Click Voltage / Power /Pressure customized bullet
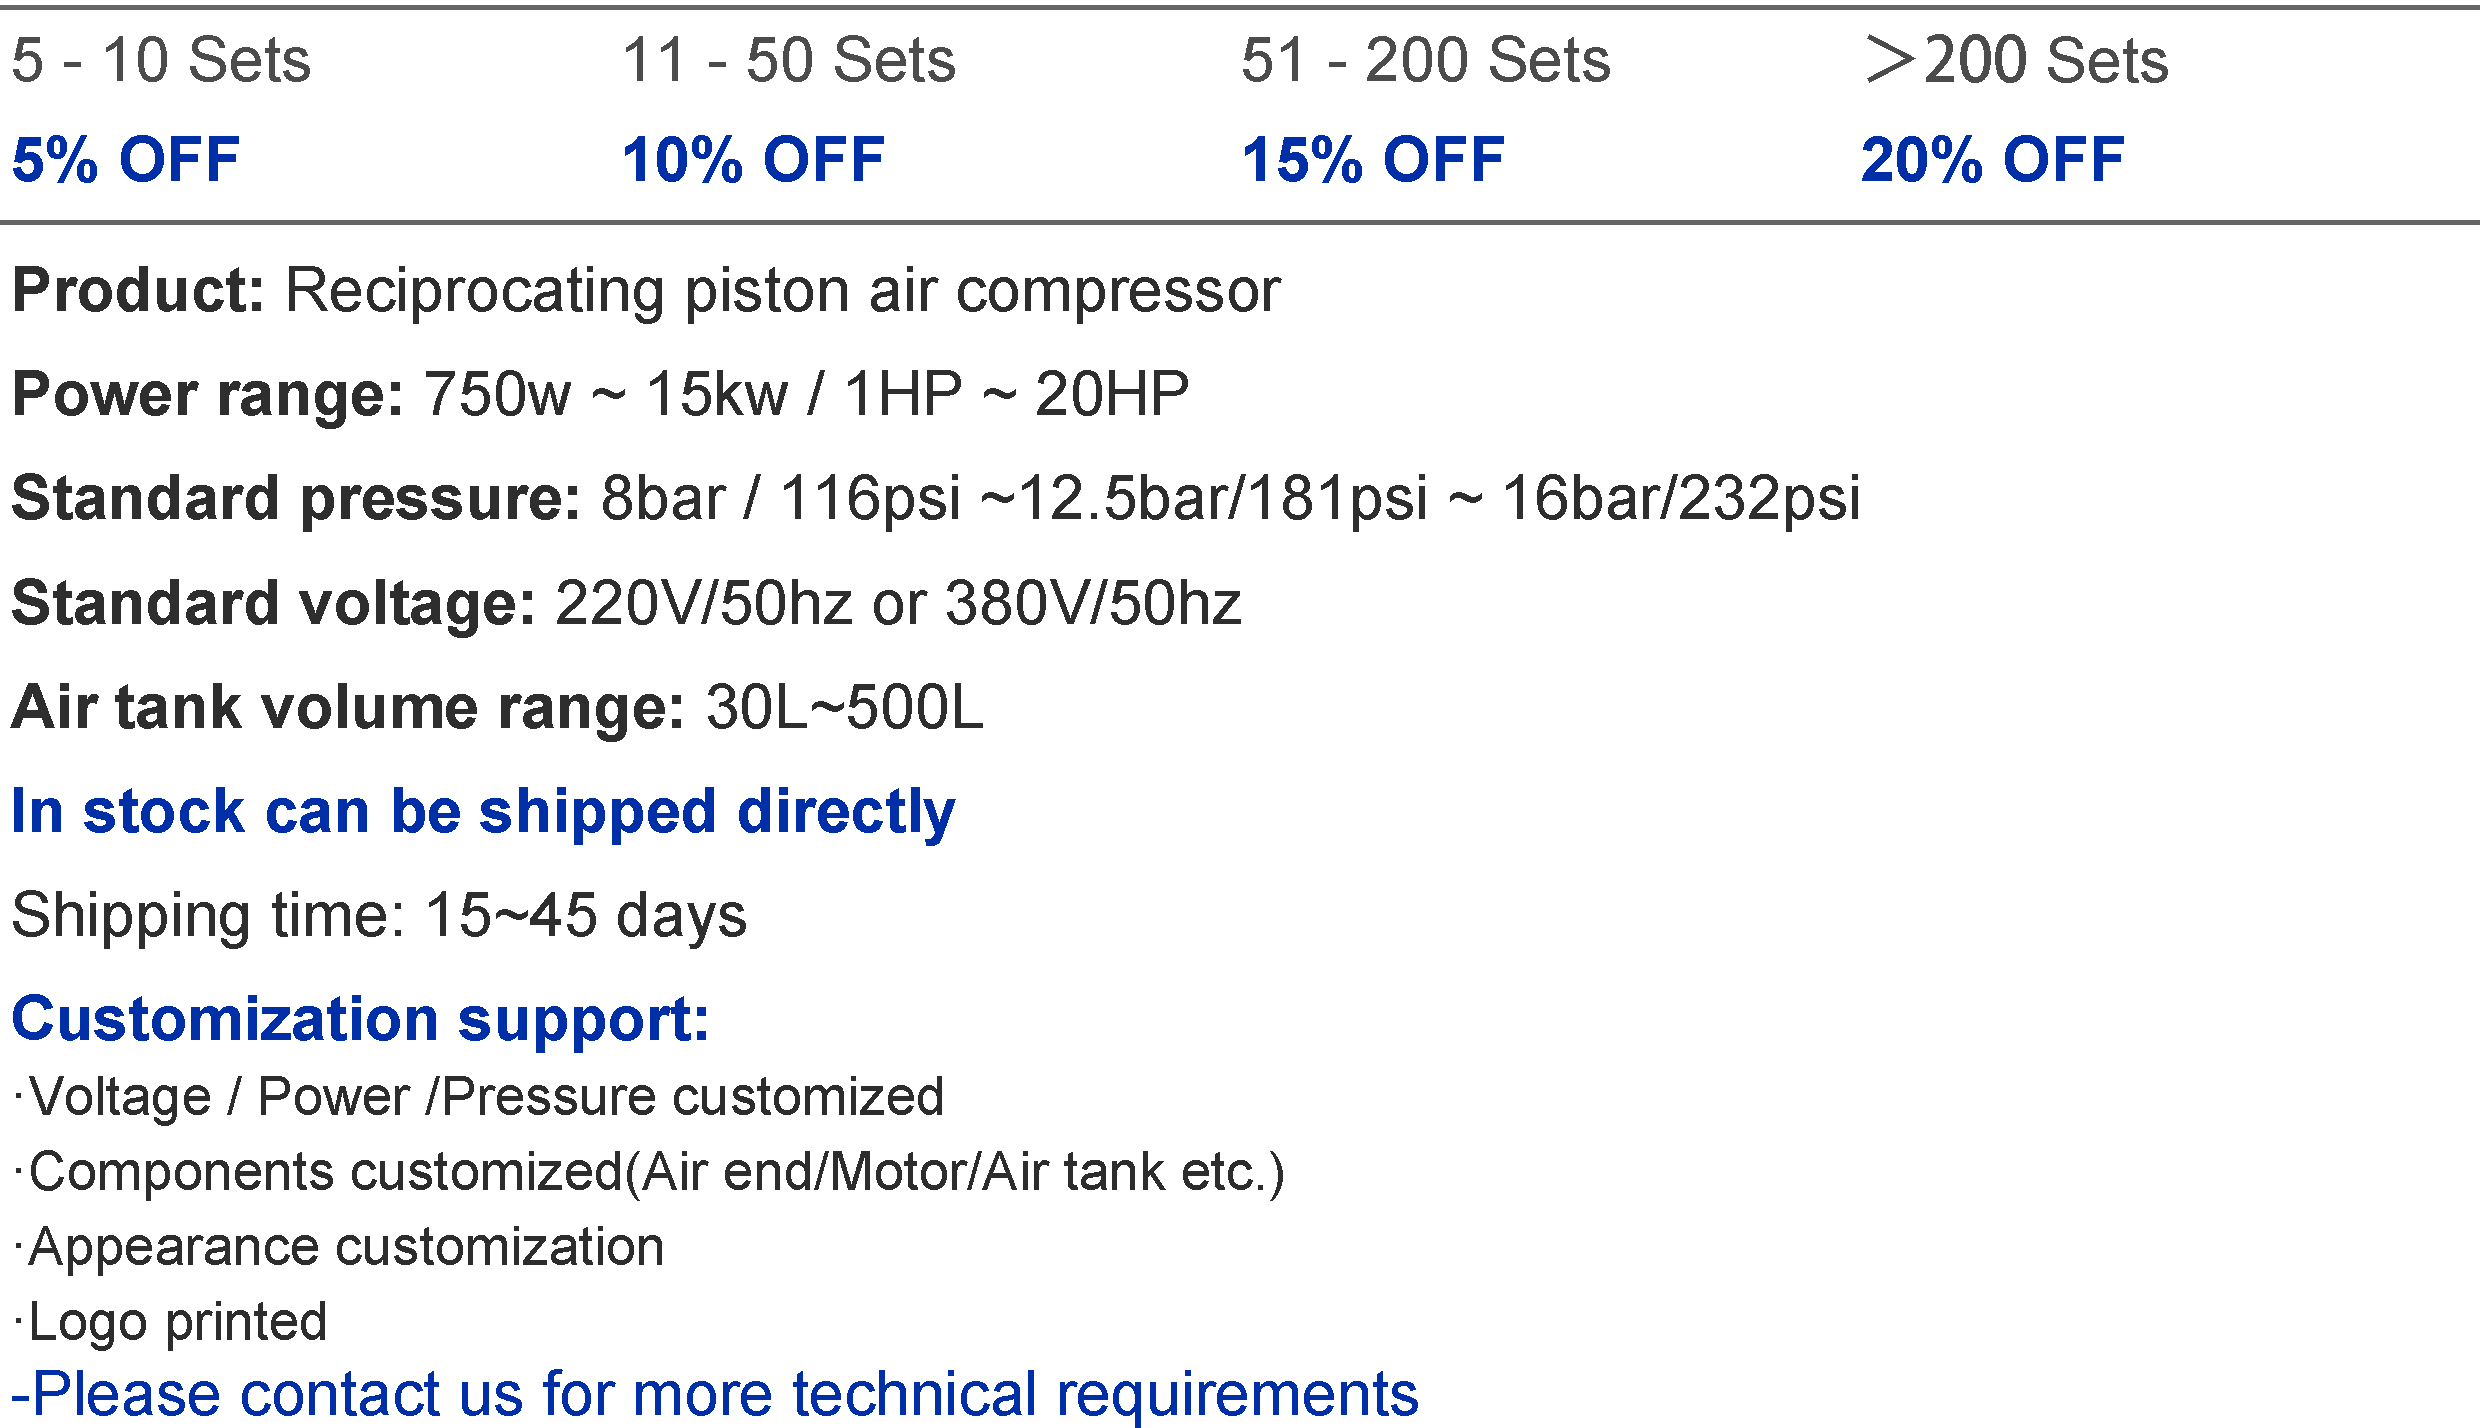Image resolution: width=2480 pixels, height=1428 pixels. pos(478,1097)
